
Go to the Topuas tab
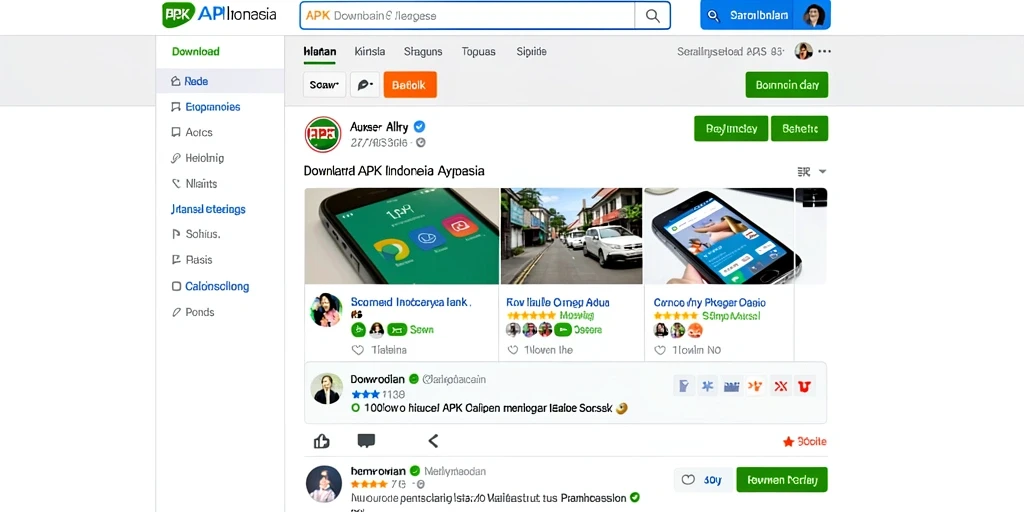point(479,52)
